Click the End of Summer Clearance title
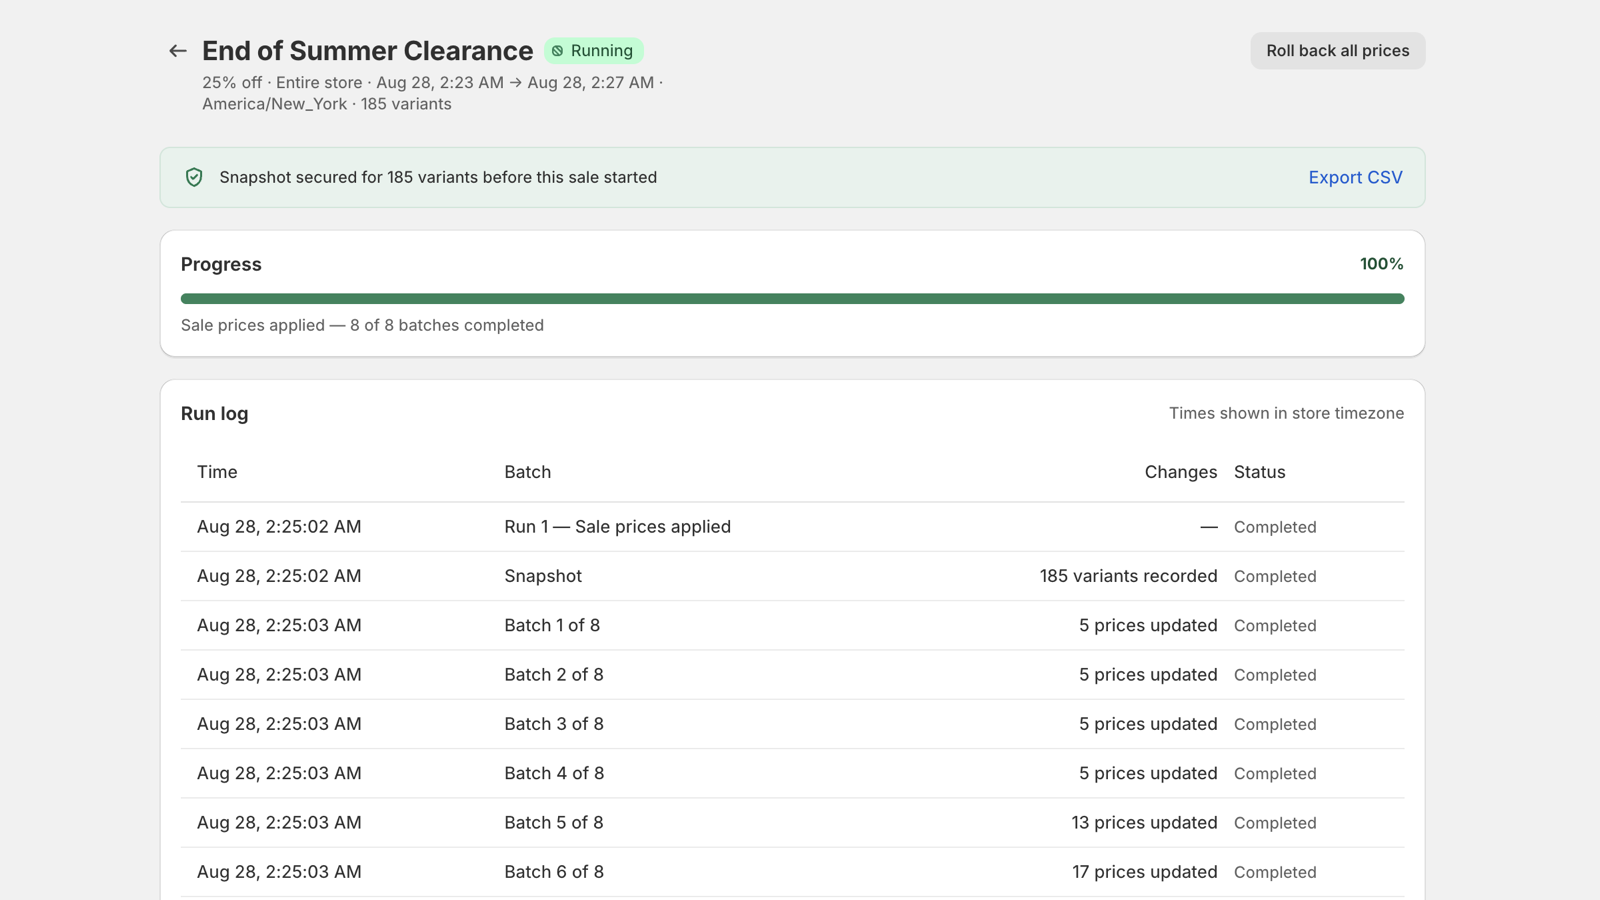Screen dimensions: 1600x900 [x=367, y=51]
